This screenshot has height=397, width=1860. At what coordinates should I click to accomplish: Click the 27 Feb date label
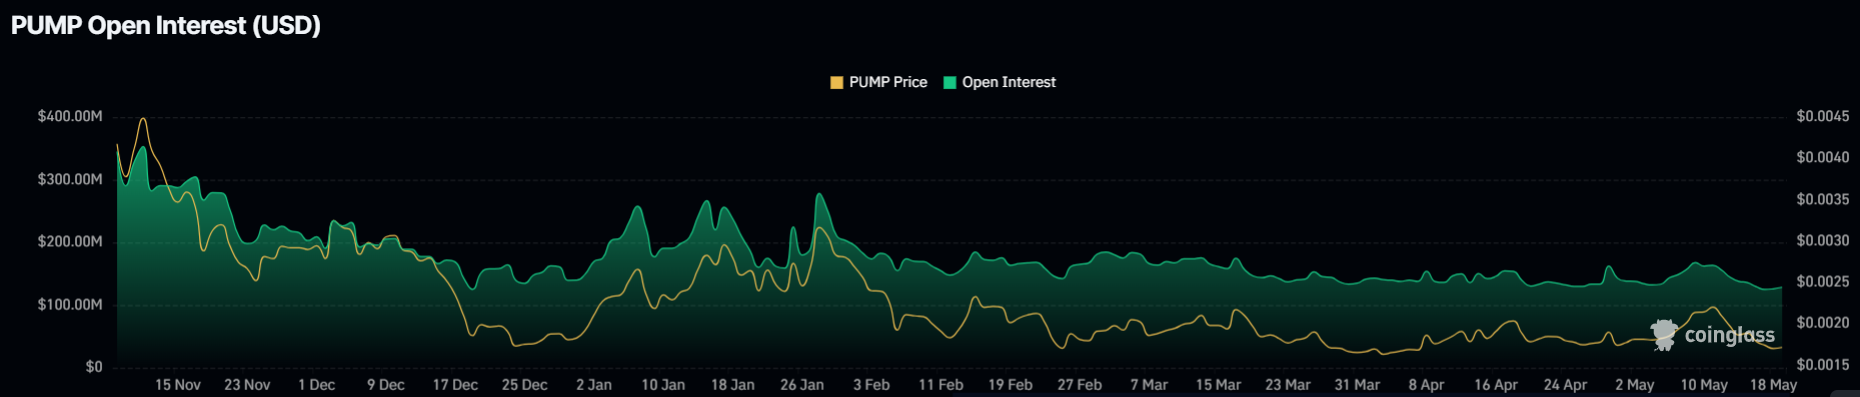click(1080, 385)
